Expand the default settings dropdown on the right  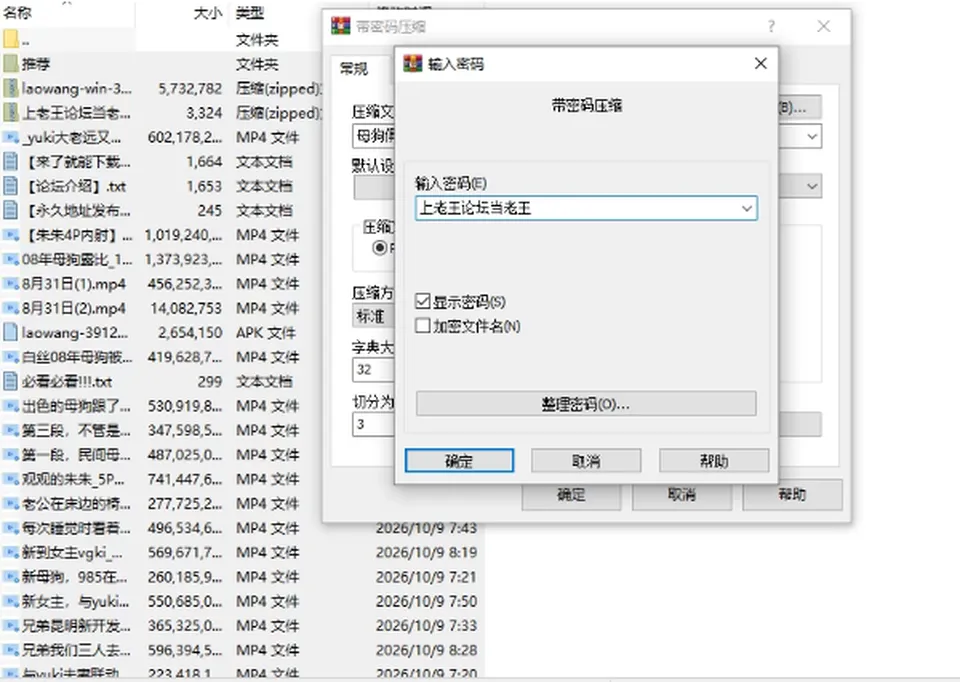click(x=812, y=186)
